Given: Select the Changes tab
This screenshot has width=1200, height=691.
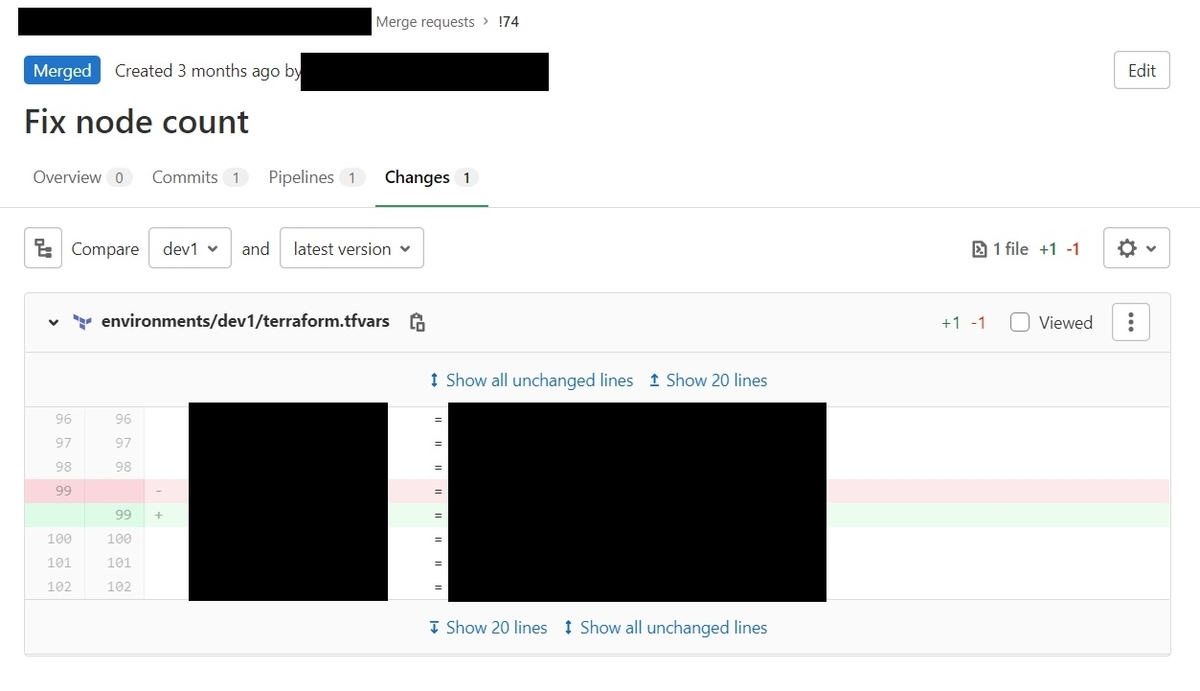Looking at the screenshot, I should [x=431, y=177].
